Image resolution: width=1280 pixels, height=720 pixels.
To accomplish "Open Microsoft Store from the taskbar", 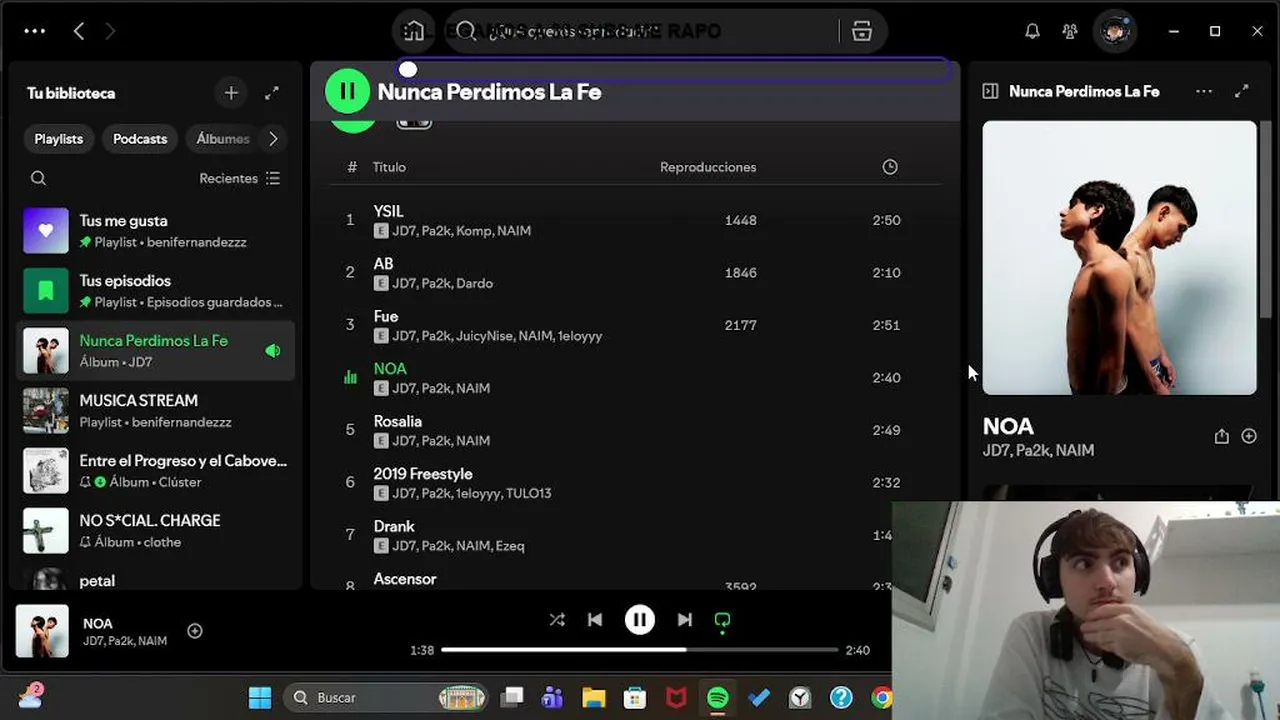I will (635, 698).
